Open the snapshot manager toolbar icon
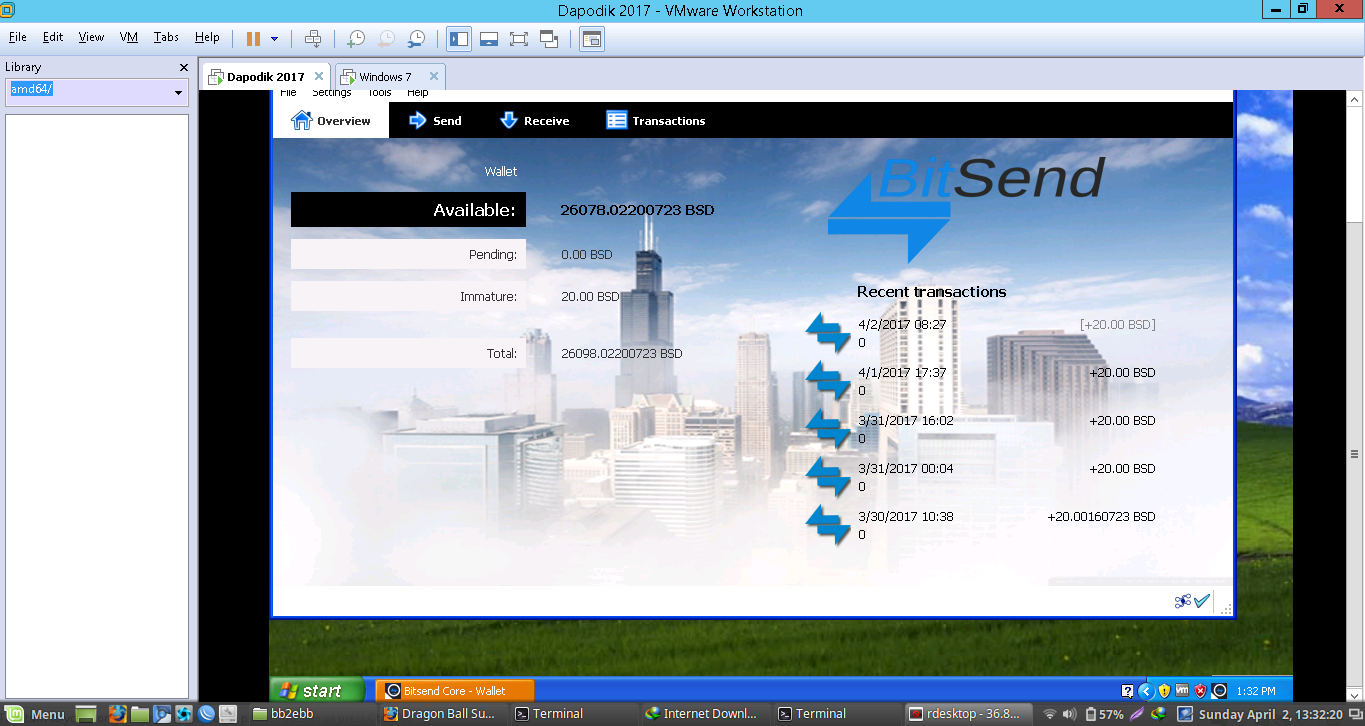Image resolution: width=1365 pixels, height=726 pixels. [x=416, y=39]
